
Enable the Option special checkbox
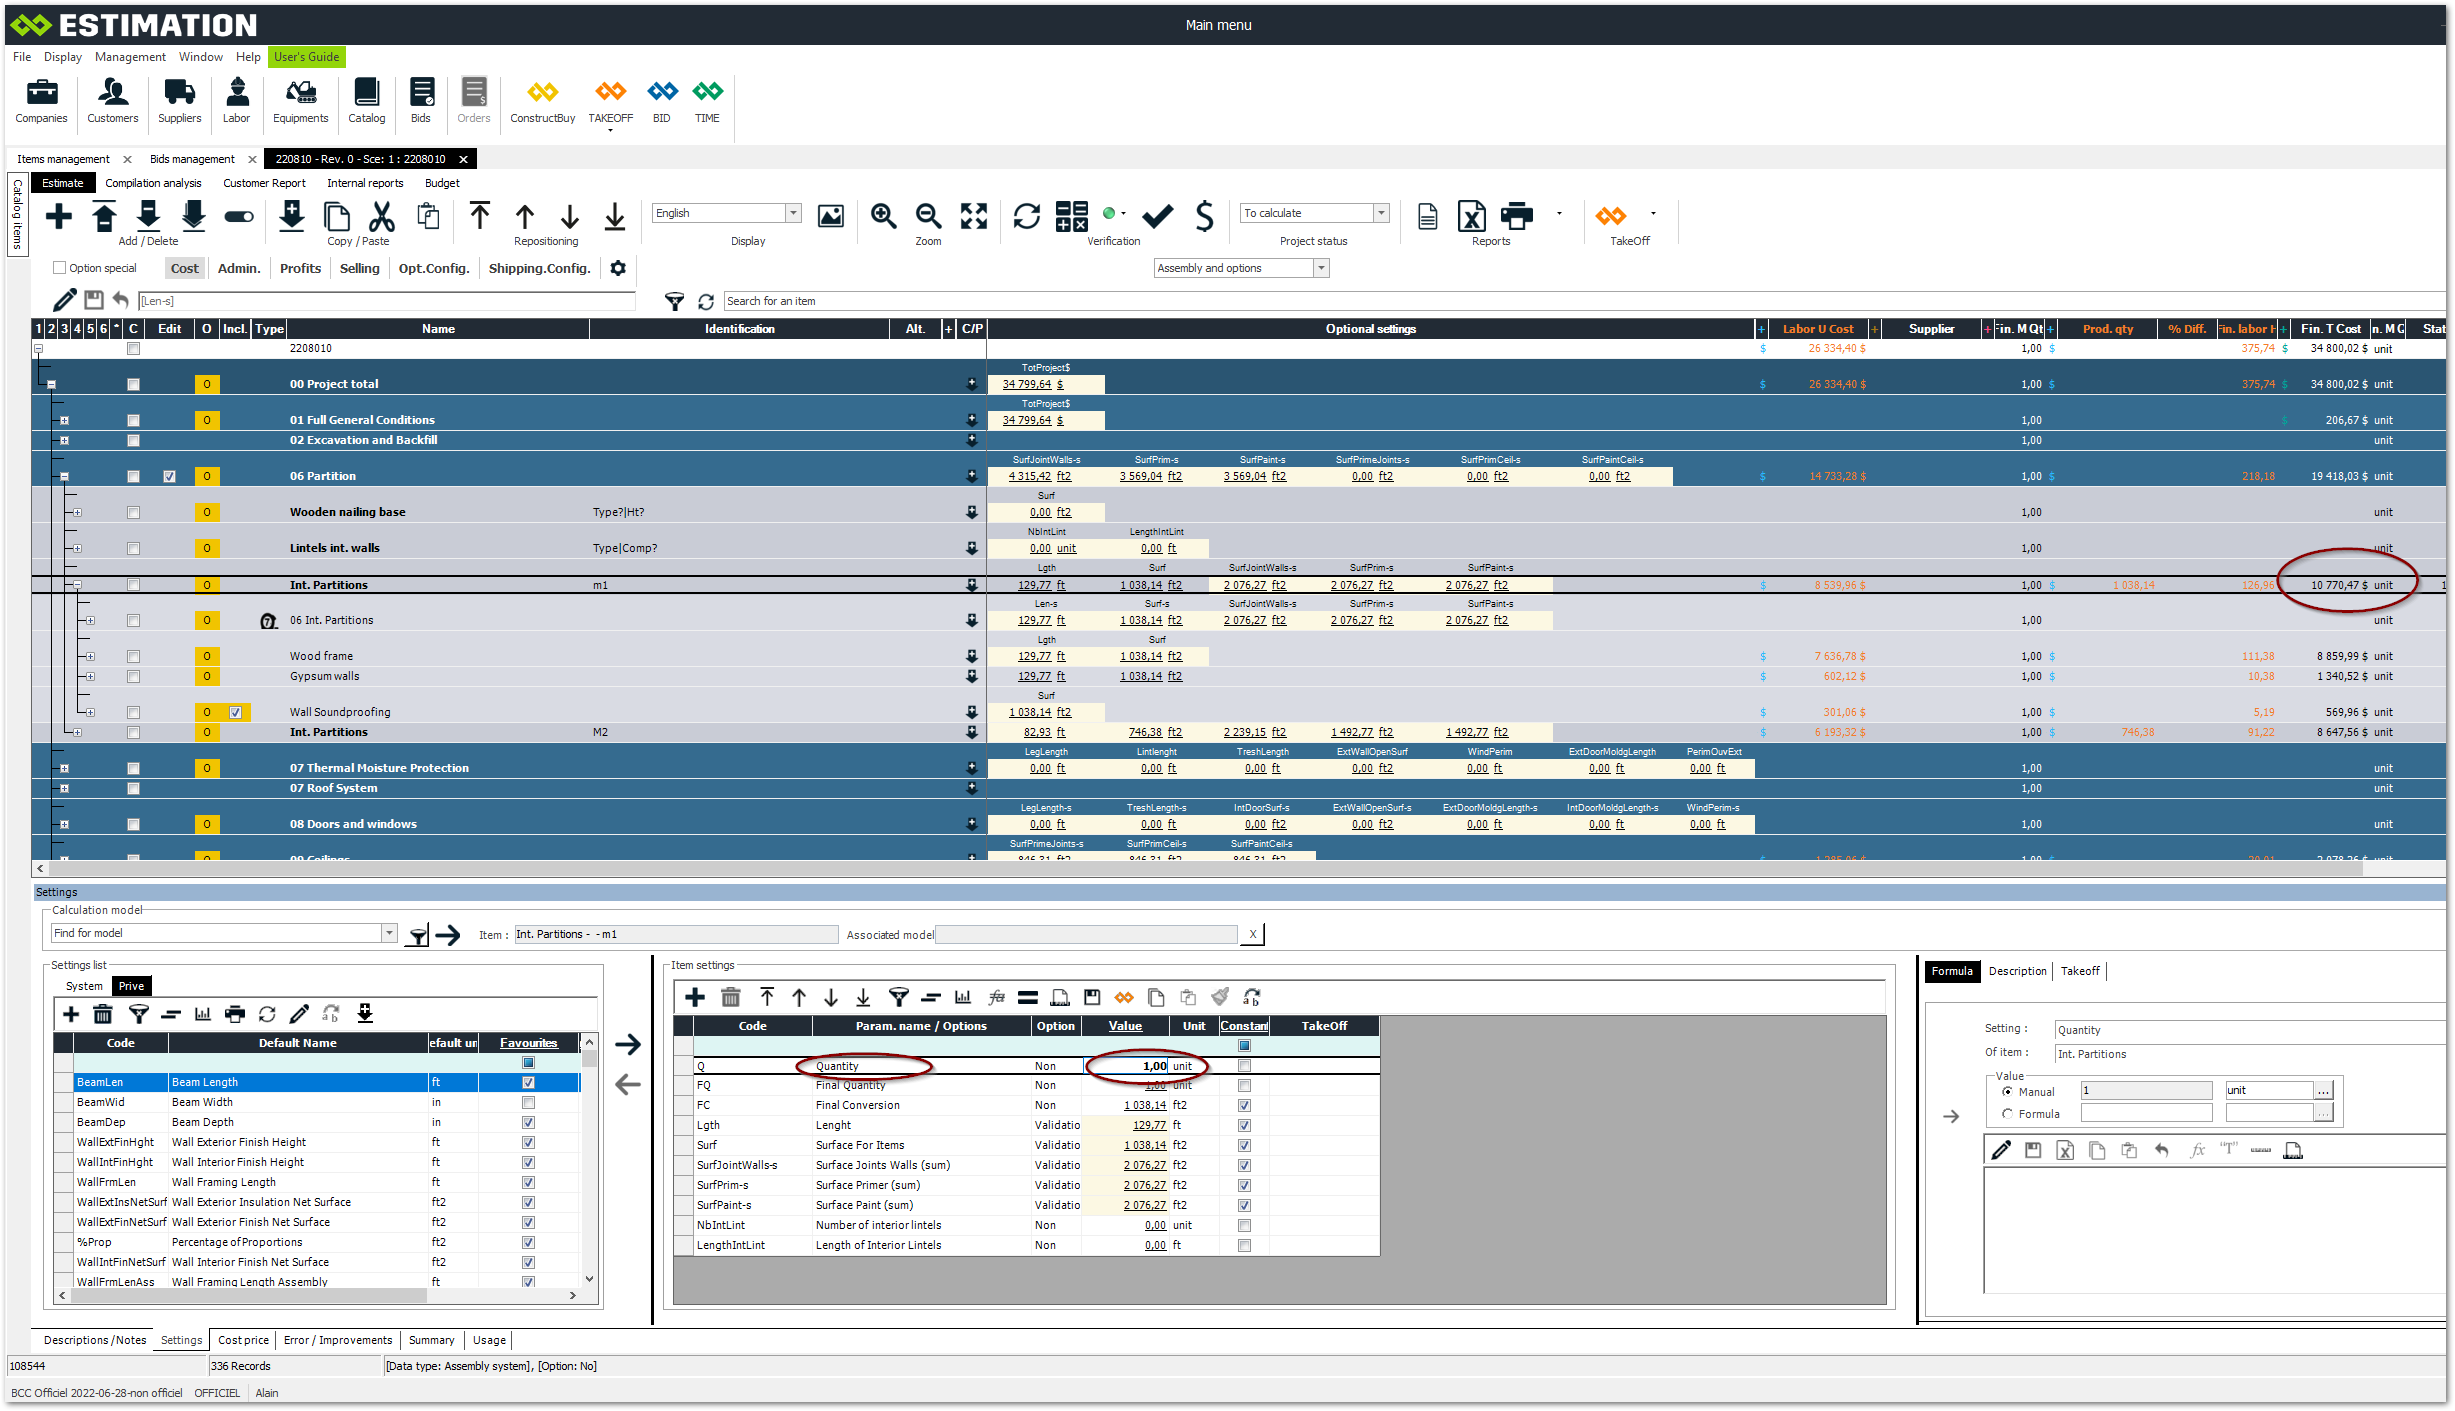click(60, 268)
